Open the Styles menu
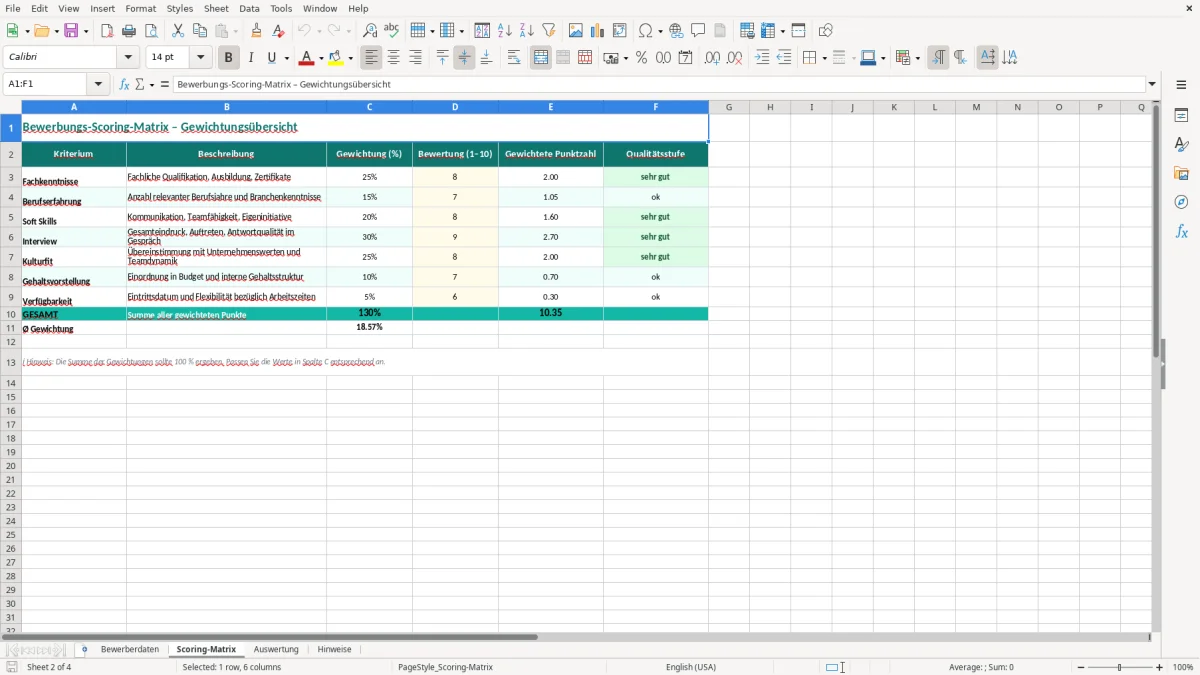The height and width of the screenshot is (675, 1200). [x=180, y=8]
